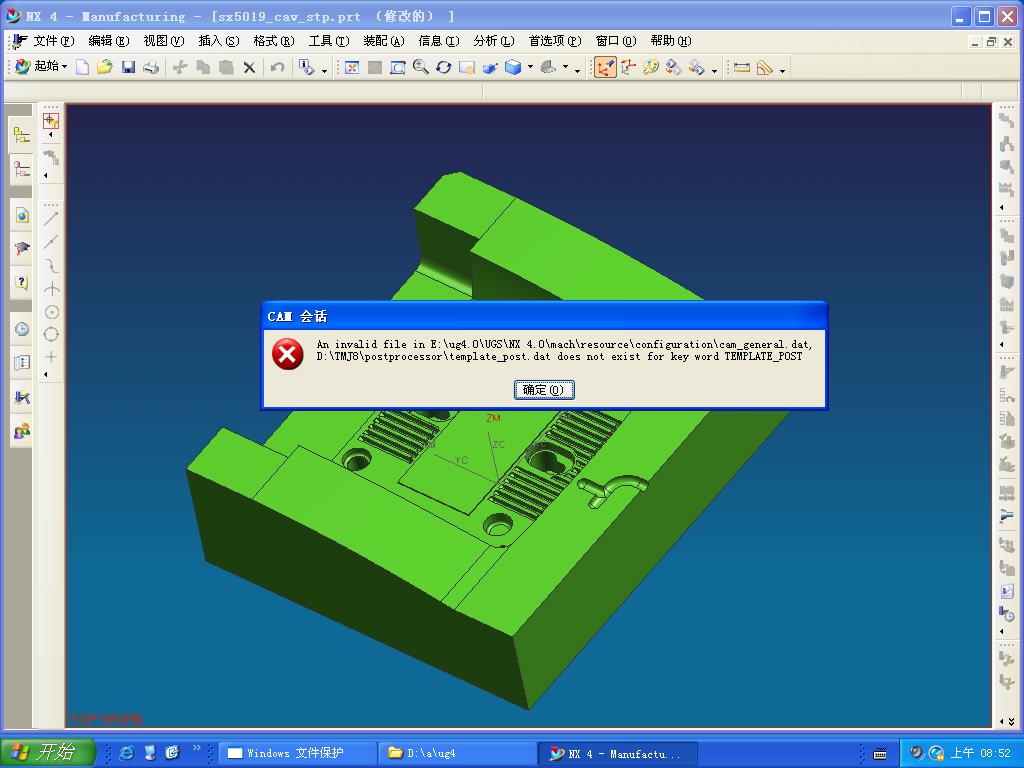Open the 起始 Start dropdown
Viewport: 1024px width, 768px height.
pyautogui.click(x=41, y=66)
